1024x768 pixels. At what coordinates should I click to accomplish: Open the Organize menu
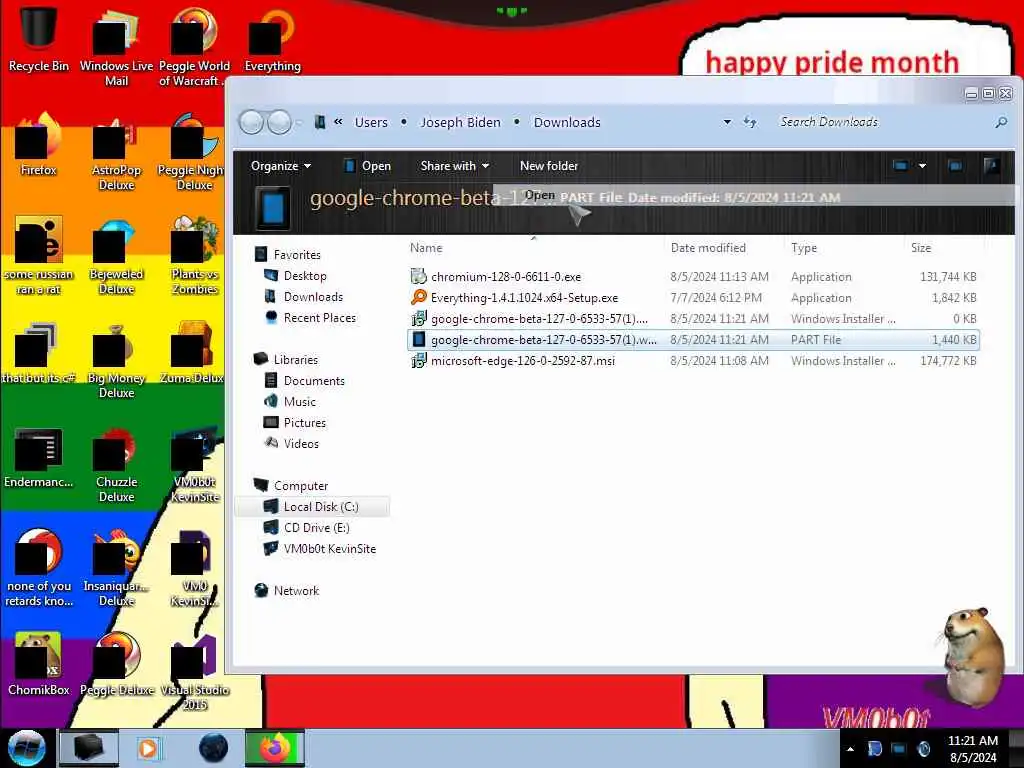[x=281, y=166]
